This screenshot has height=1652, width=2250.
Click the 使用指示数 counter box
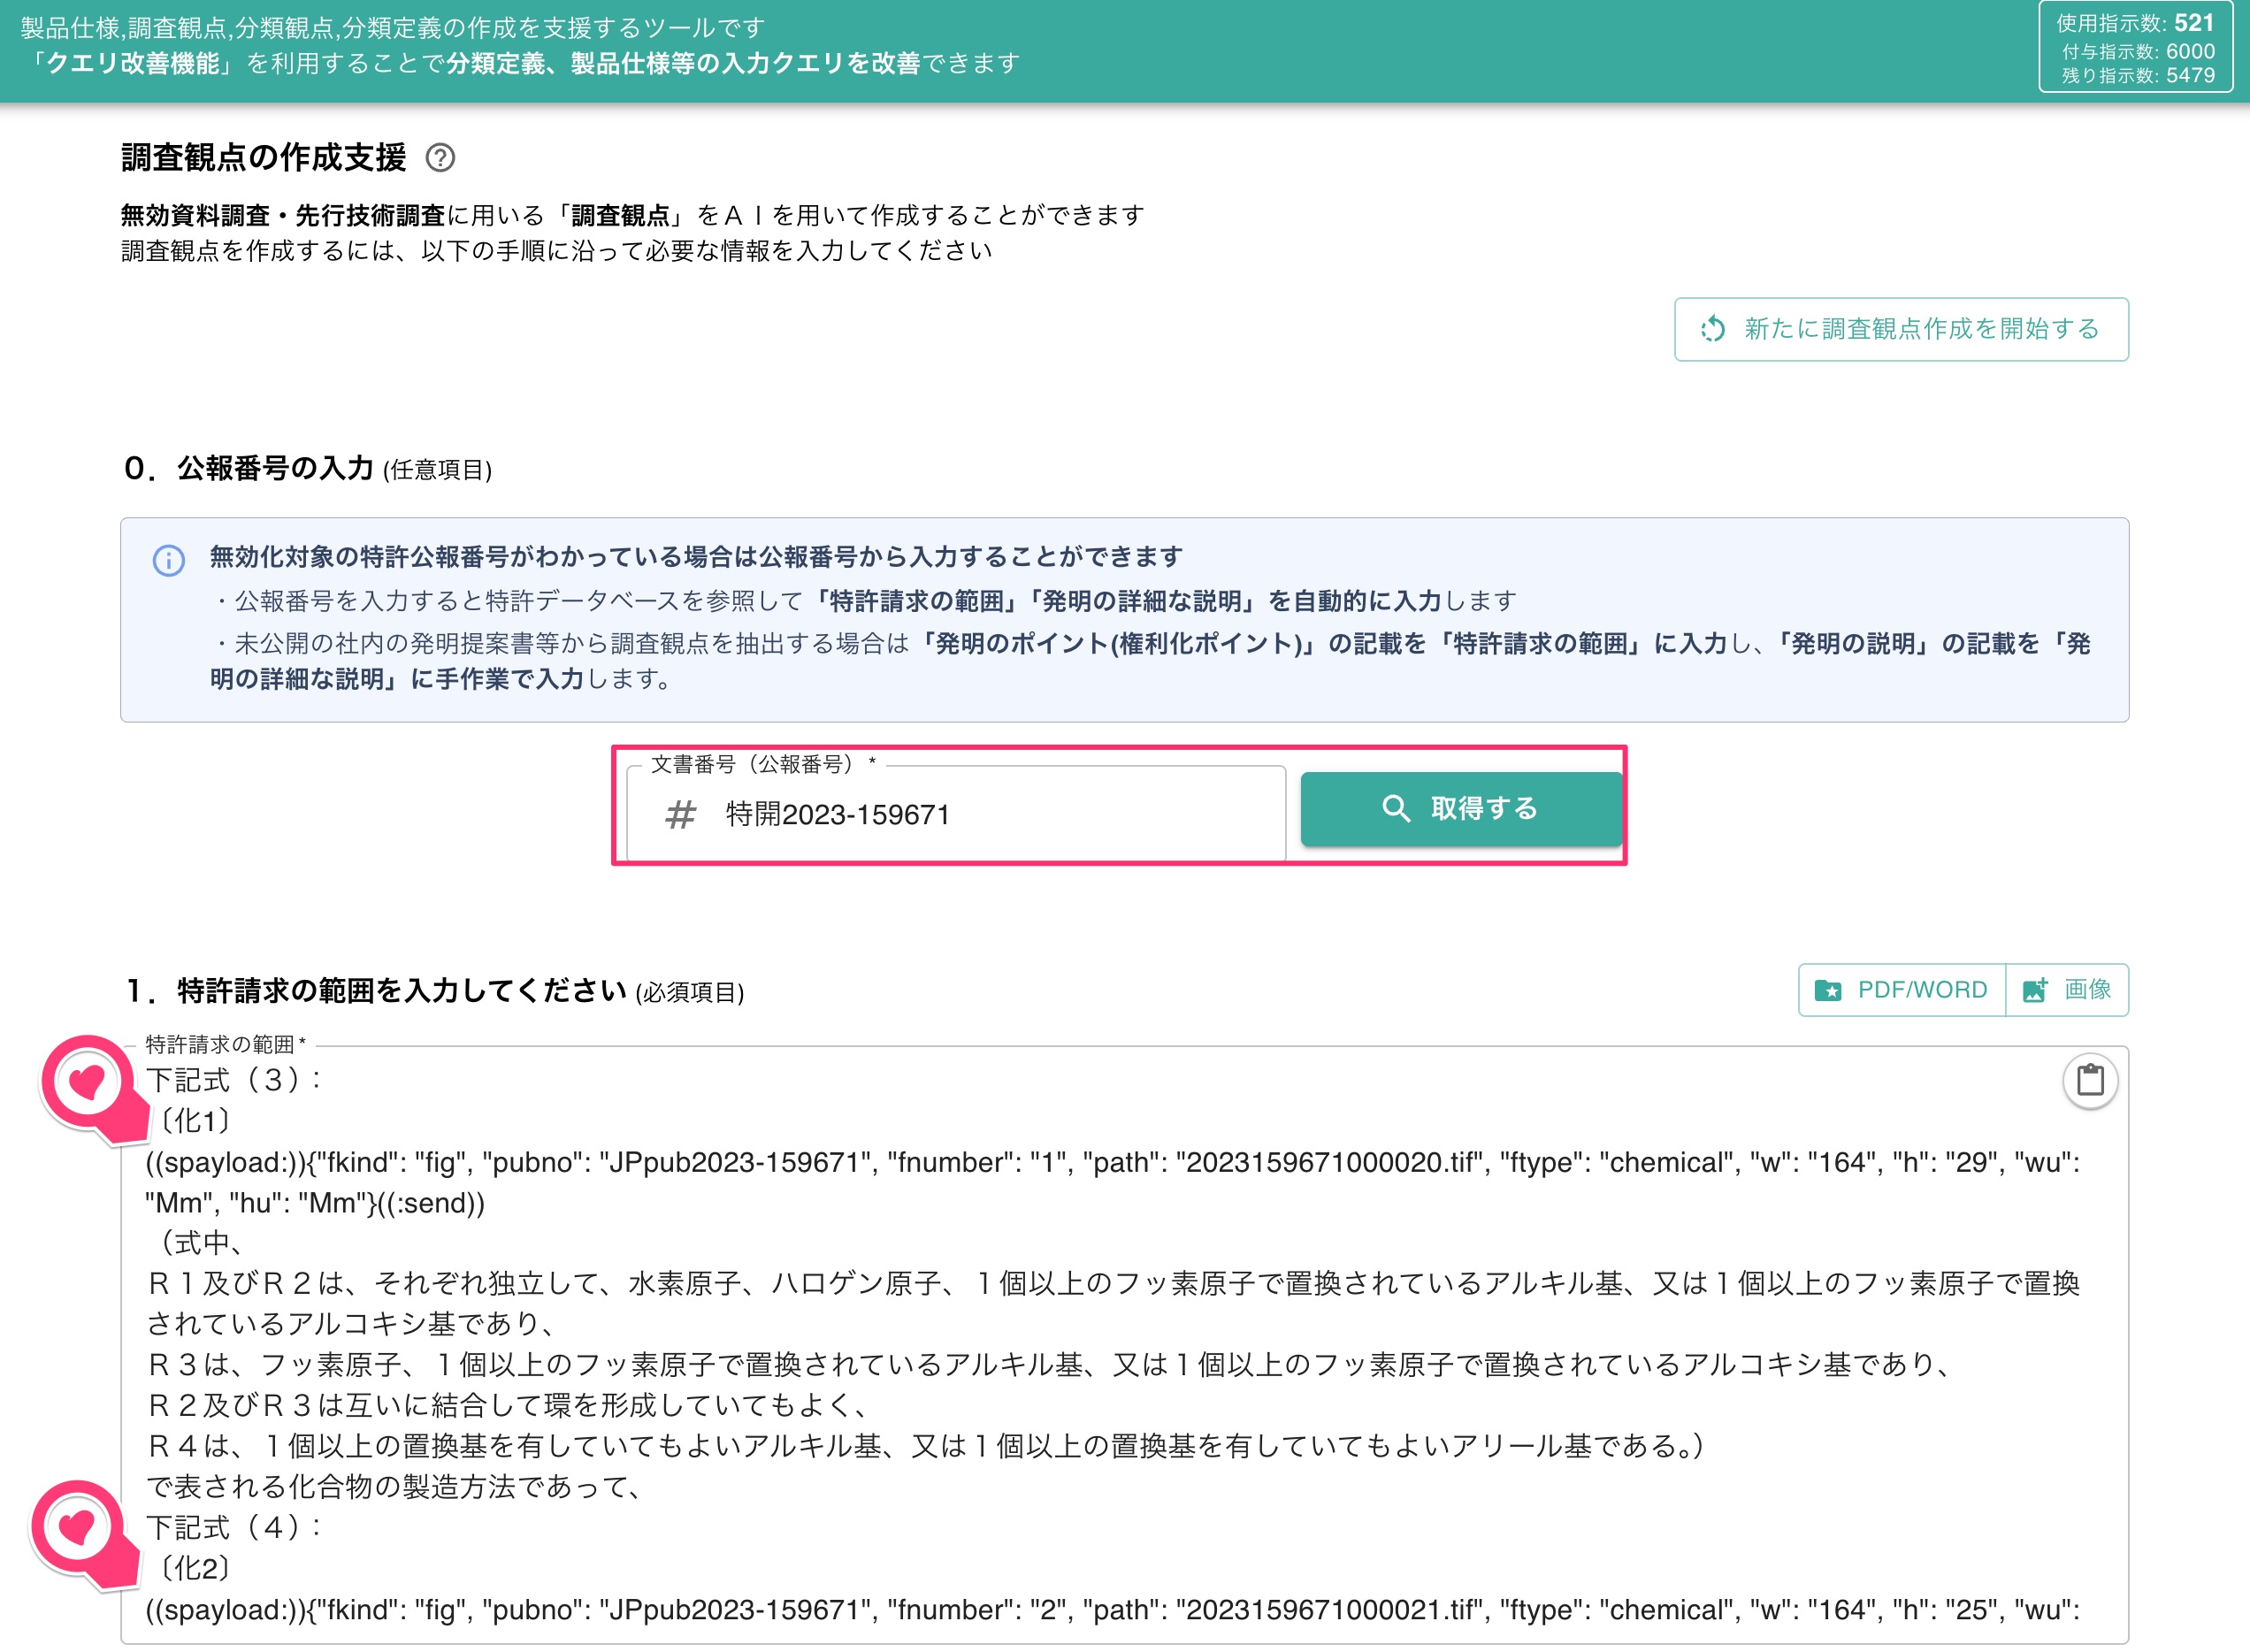(2135, 47)
